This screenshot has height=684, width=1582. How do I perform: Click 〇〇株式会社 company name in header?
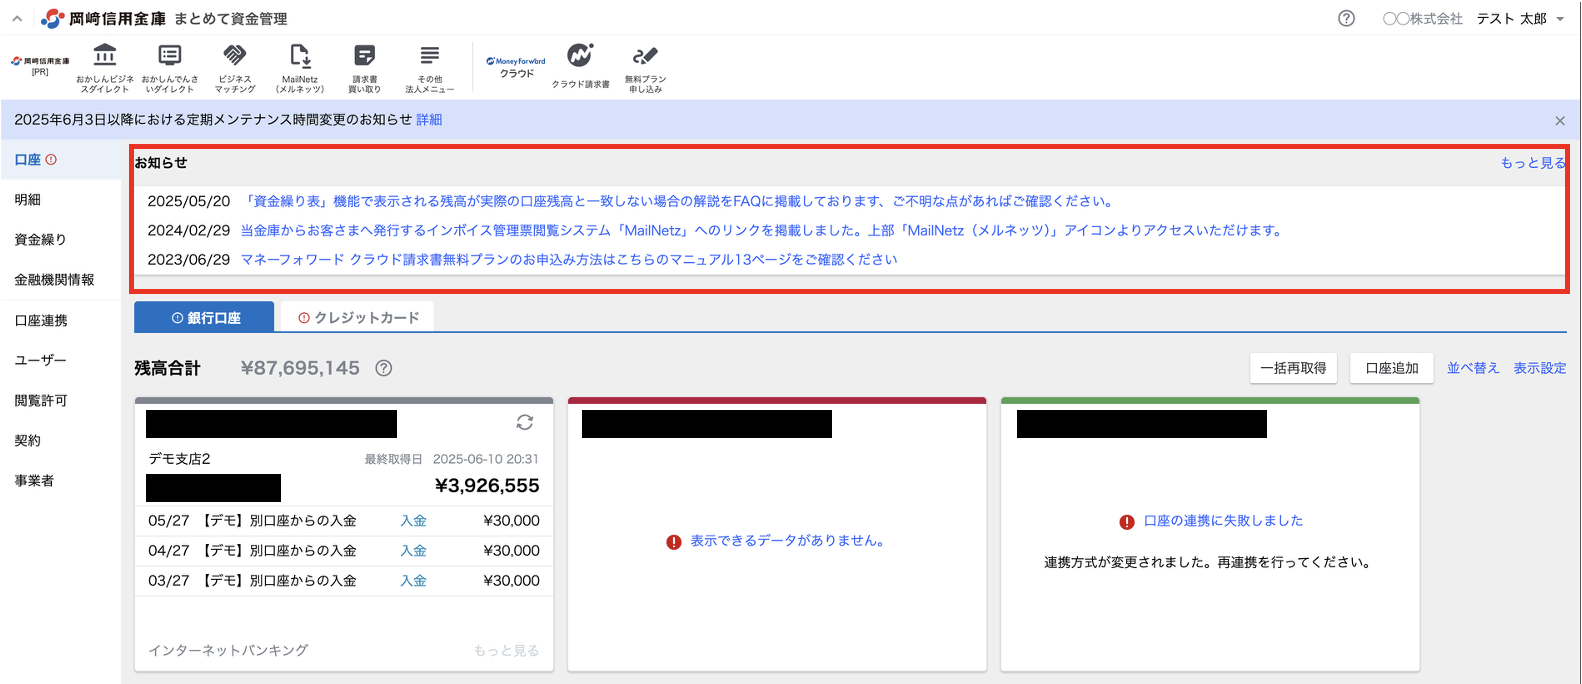coord(1422,19)
